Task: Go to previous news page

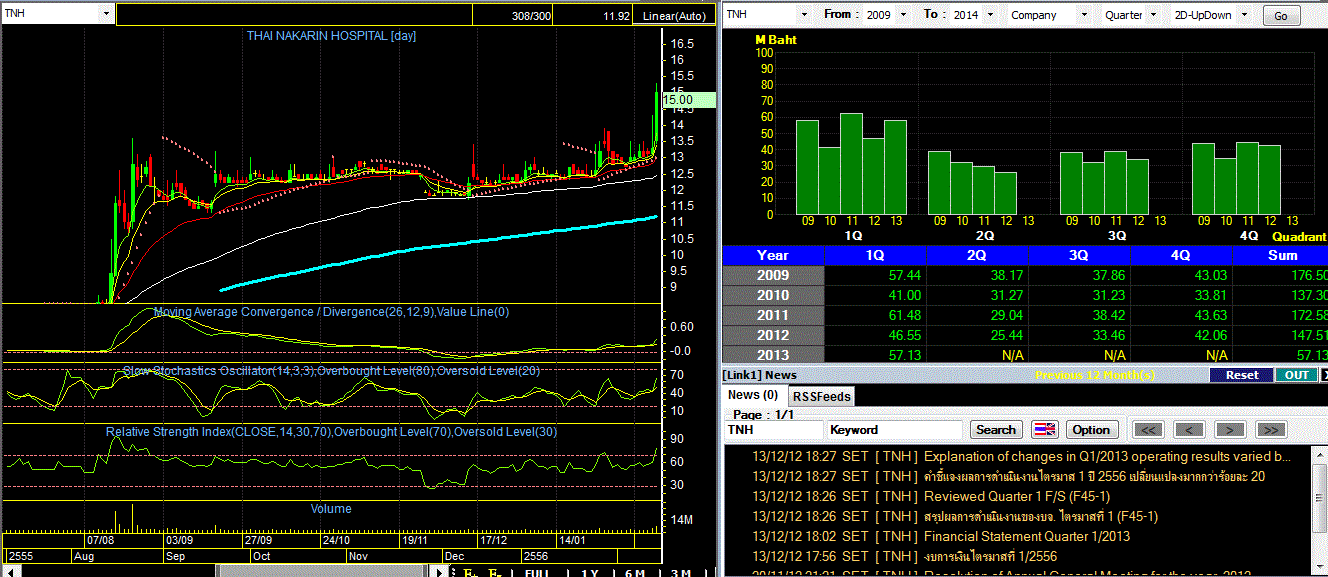Action: coord(1189,430)
